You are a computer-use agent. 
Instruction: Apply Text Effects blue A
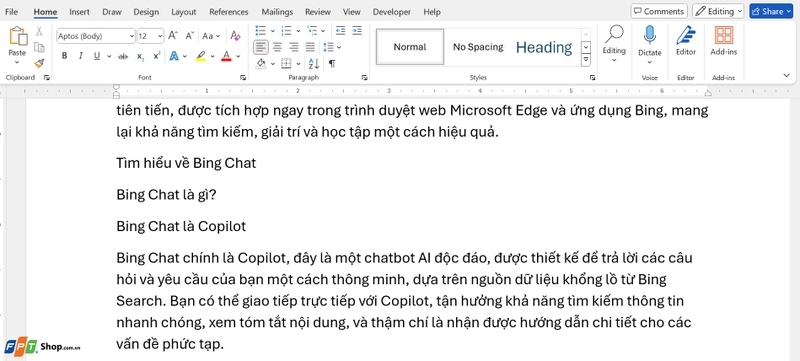click(173, 56)
